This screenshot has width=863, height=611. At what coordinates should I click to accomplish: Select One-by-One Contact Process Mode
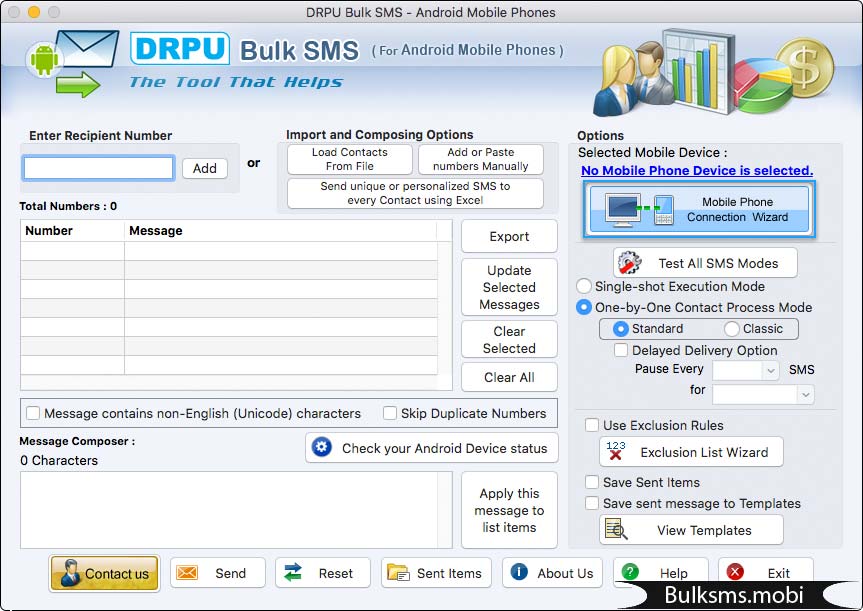[x=583, y=307]
